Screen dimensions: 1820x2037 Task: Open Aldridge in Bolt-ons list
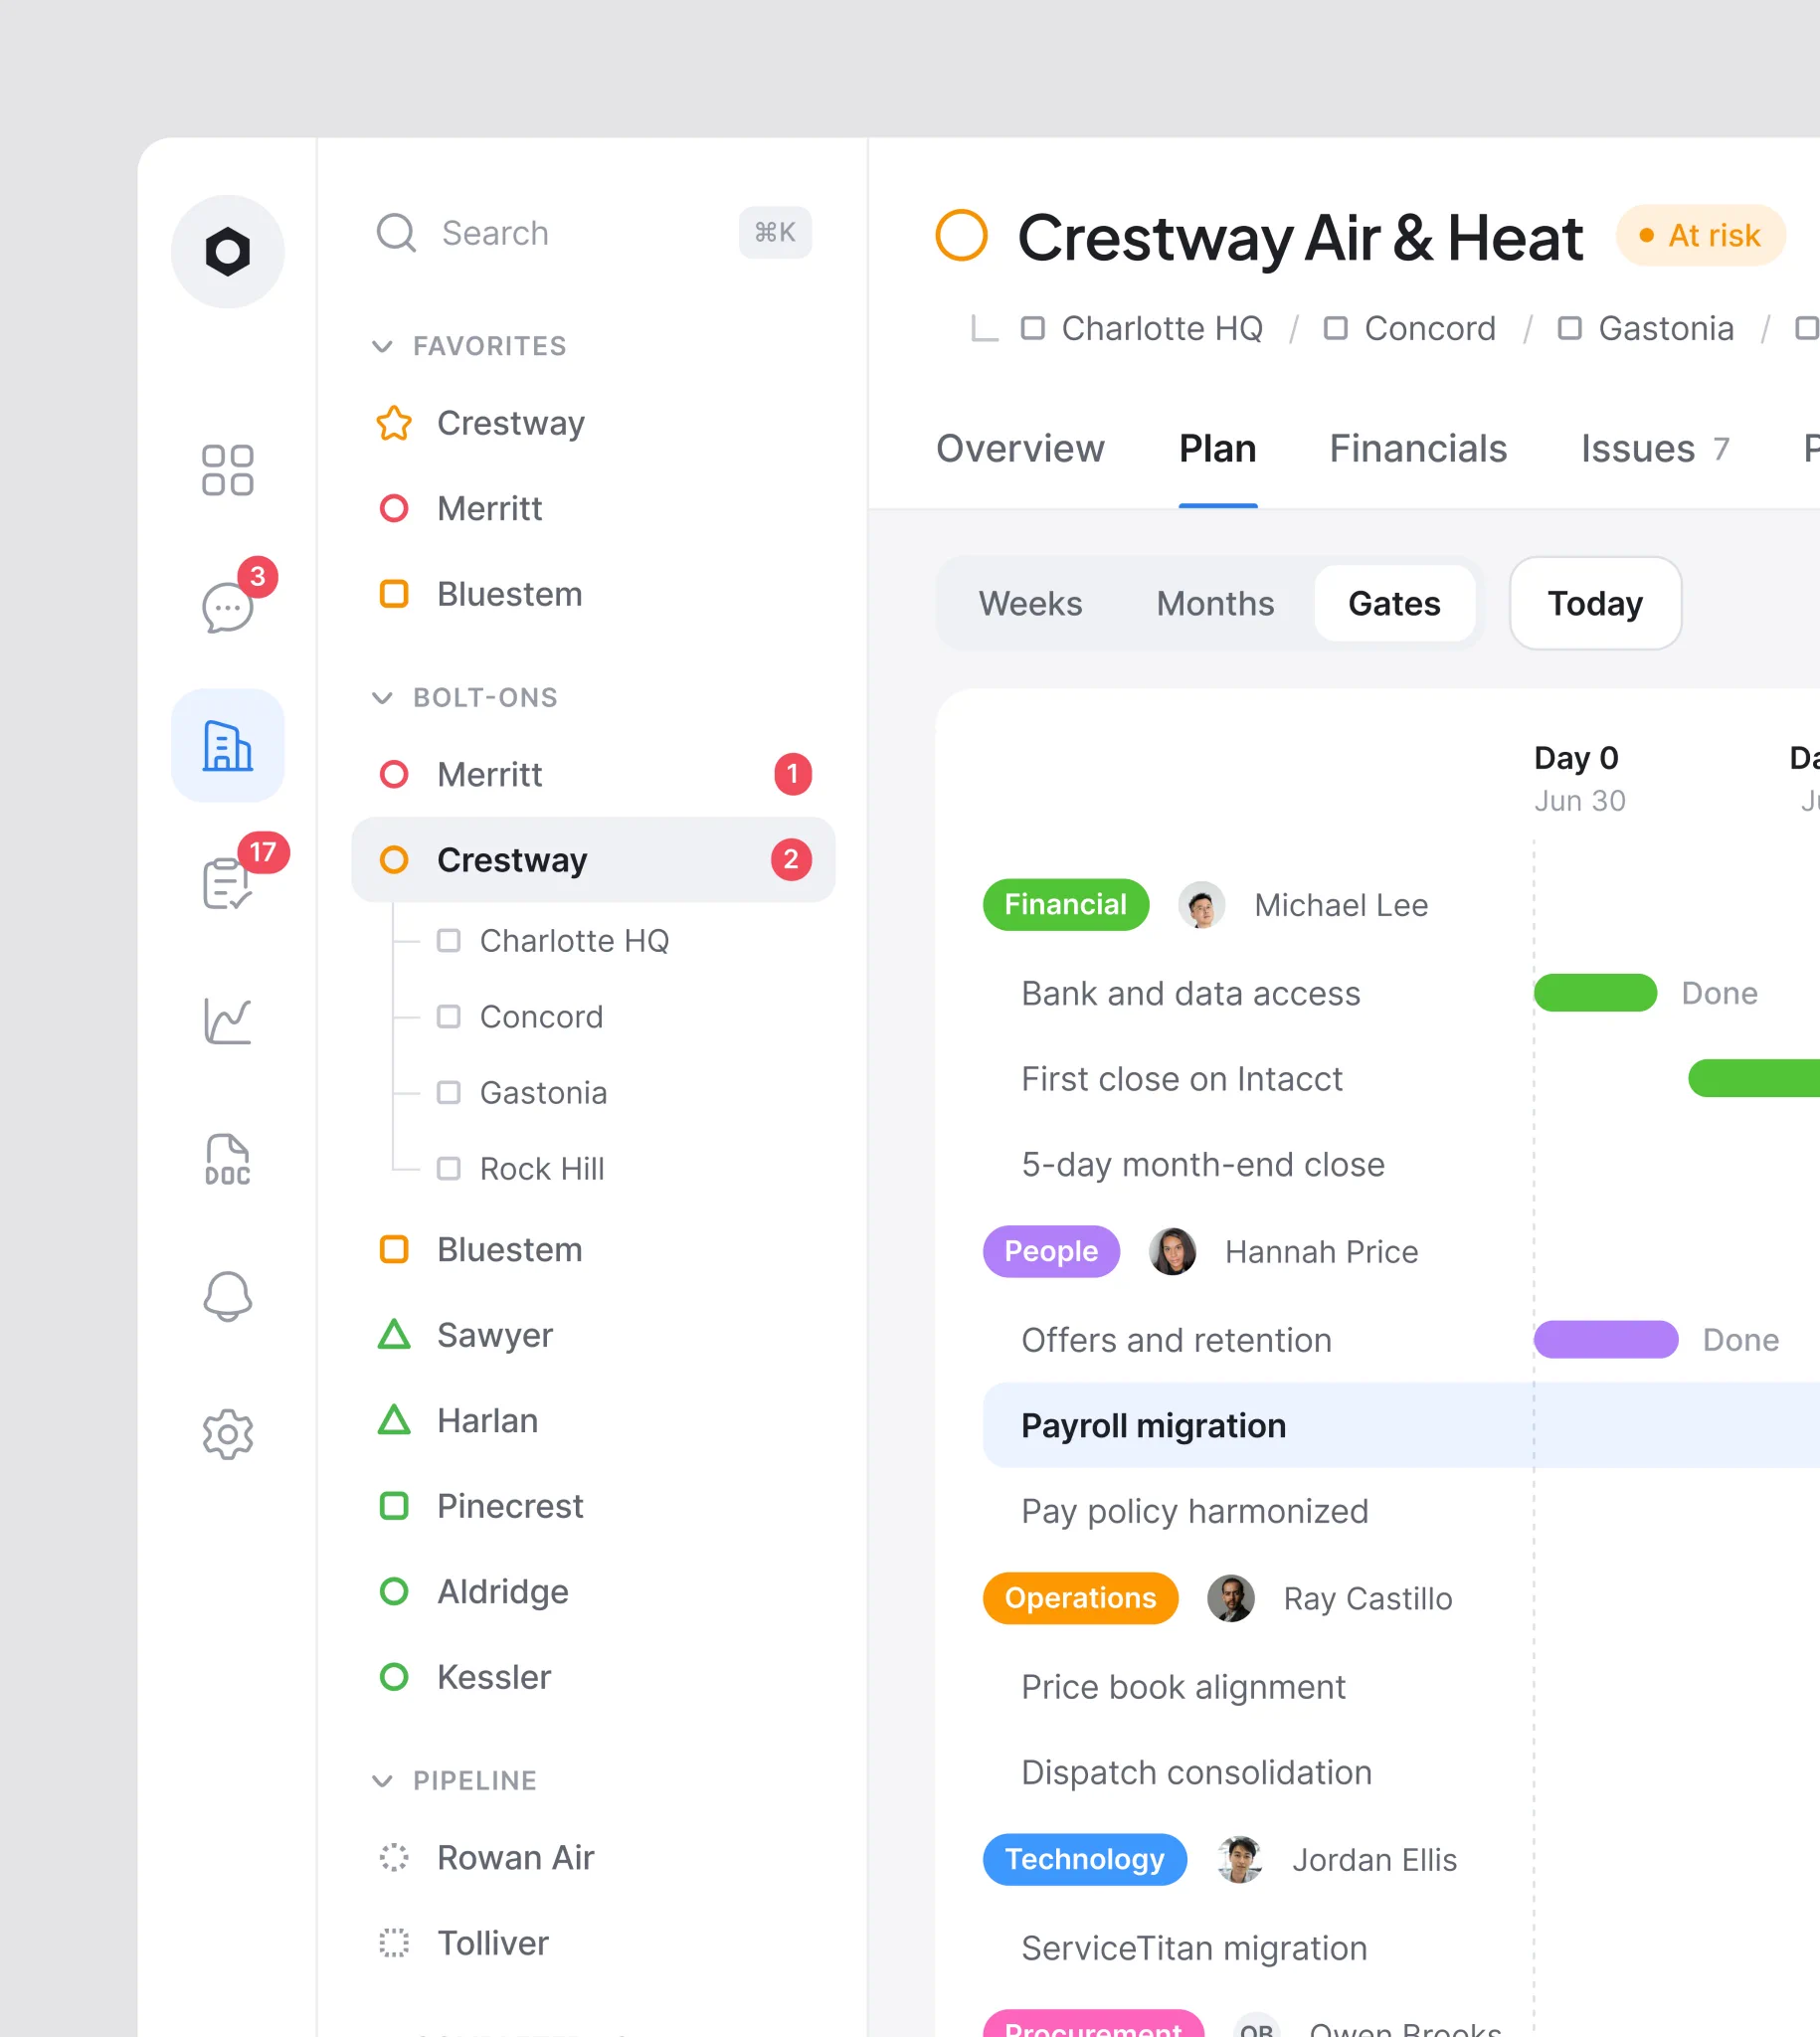click(593, 1592)
